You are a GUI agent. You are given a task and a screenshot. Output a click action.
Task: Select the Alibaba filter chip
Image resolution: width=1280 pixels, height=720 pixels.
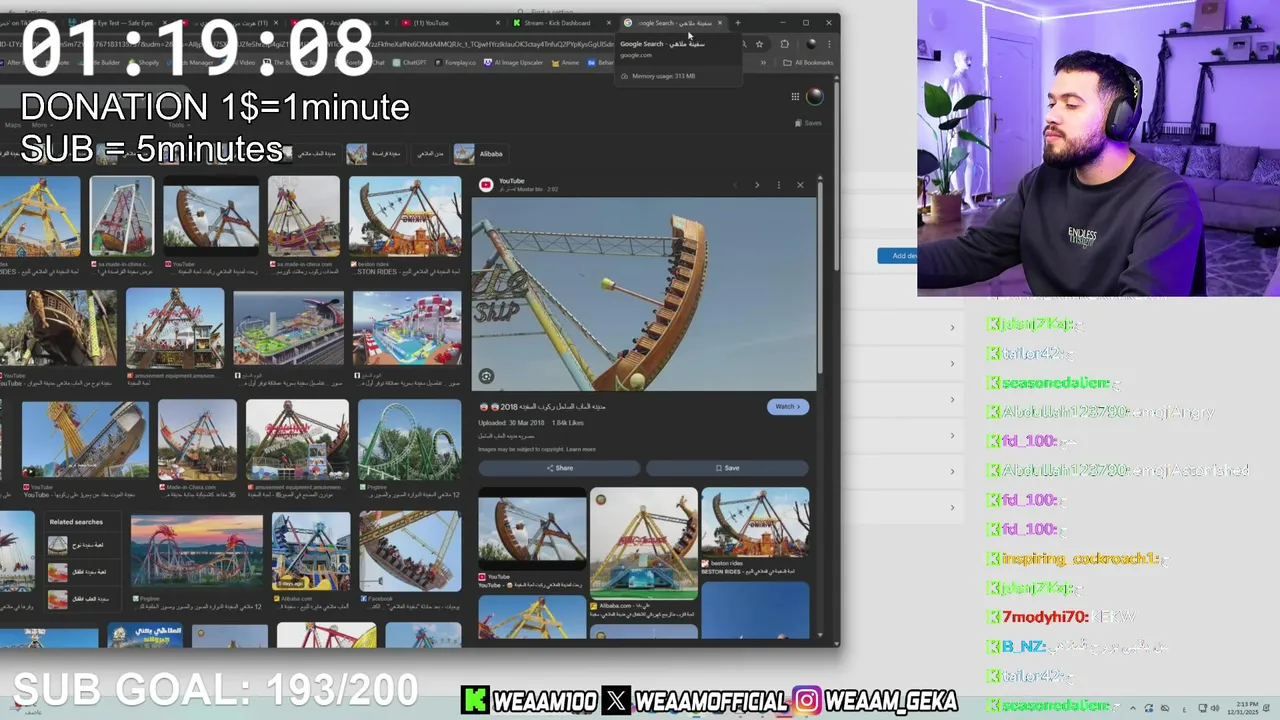479,154
